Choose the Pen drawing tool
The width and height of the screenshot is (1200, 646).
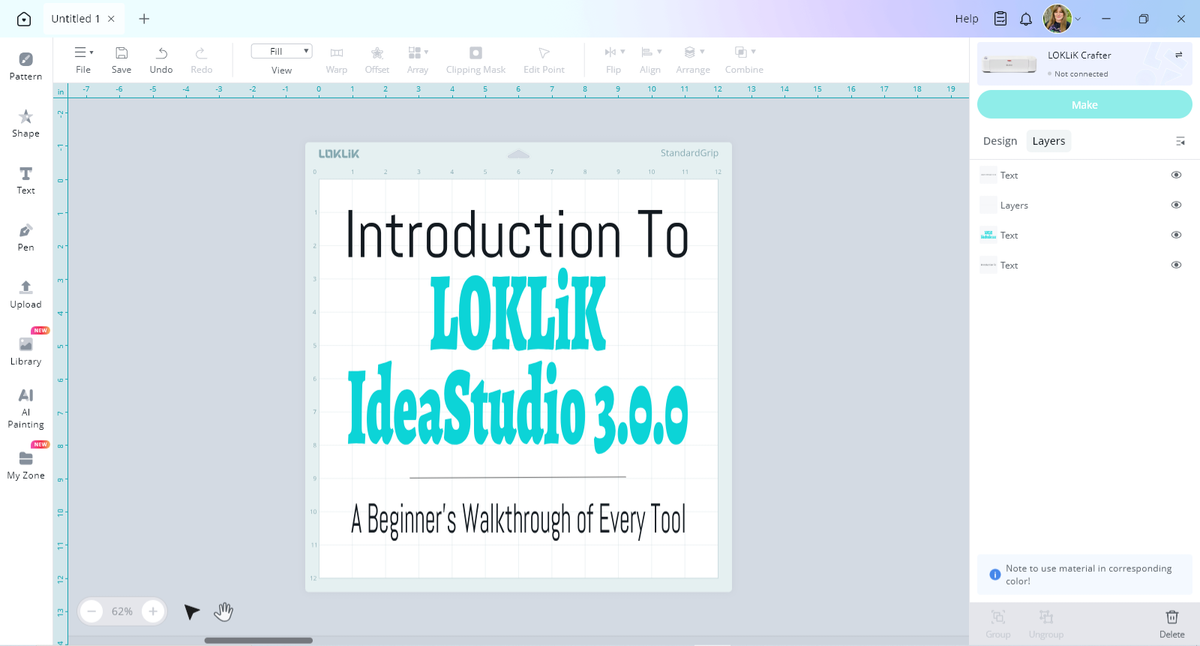[26, 237]
